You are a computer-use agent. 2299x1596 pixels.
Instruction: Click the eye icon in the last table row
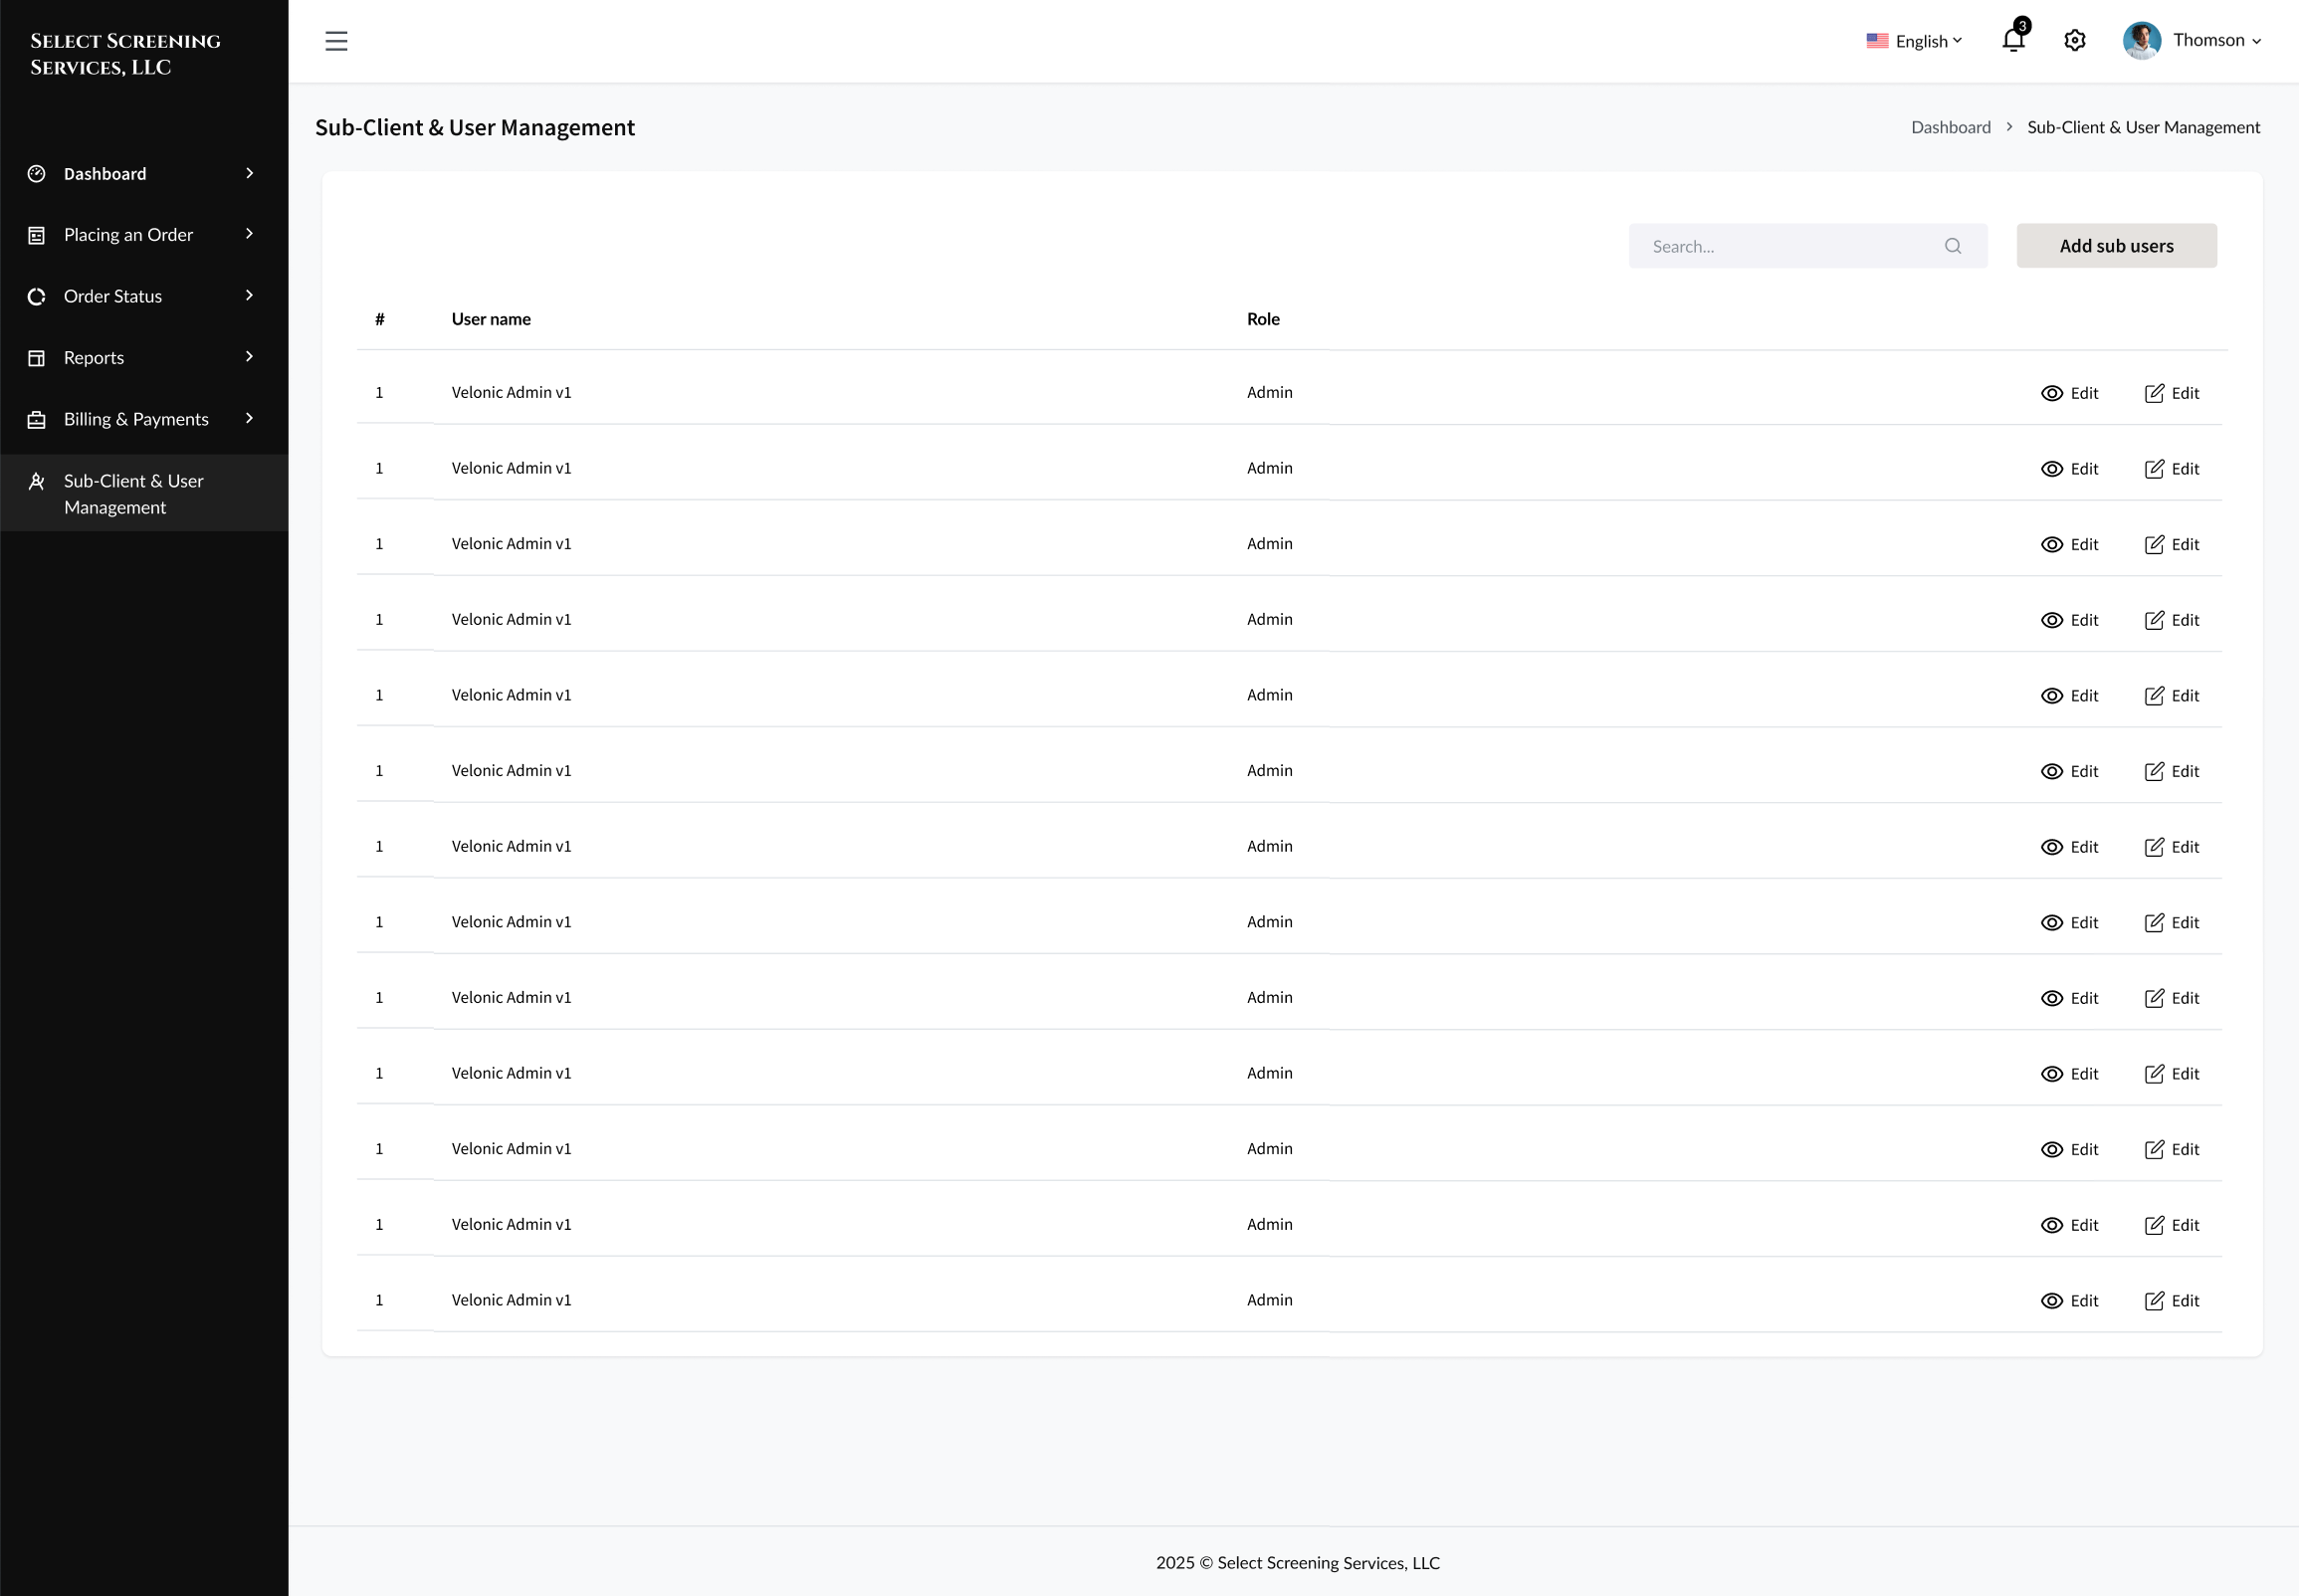click(2052, 1300)
